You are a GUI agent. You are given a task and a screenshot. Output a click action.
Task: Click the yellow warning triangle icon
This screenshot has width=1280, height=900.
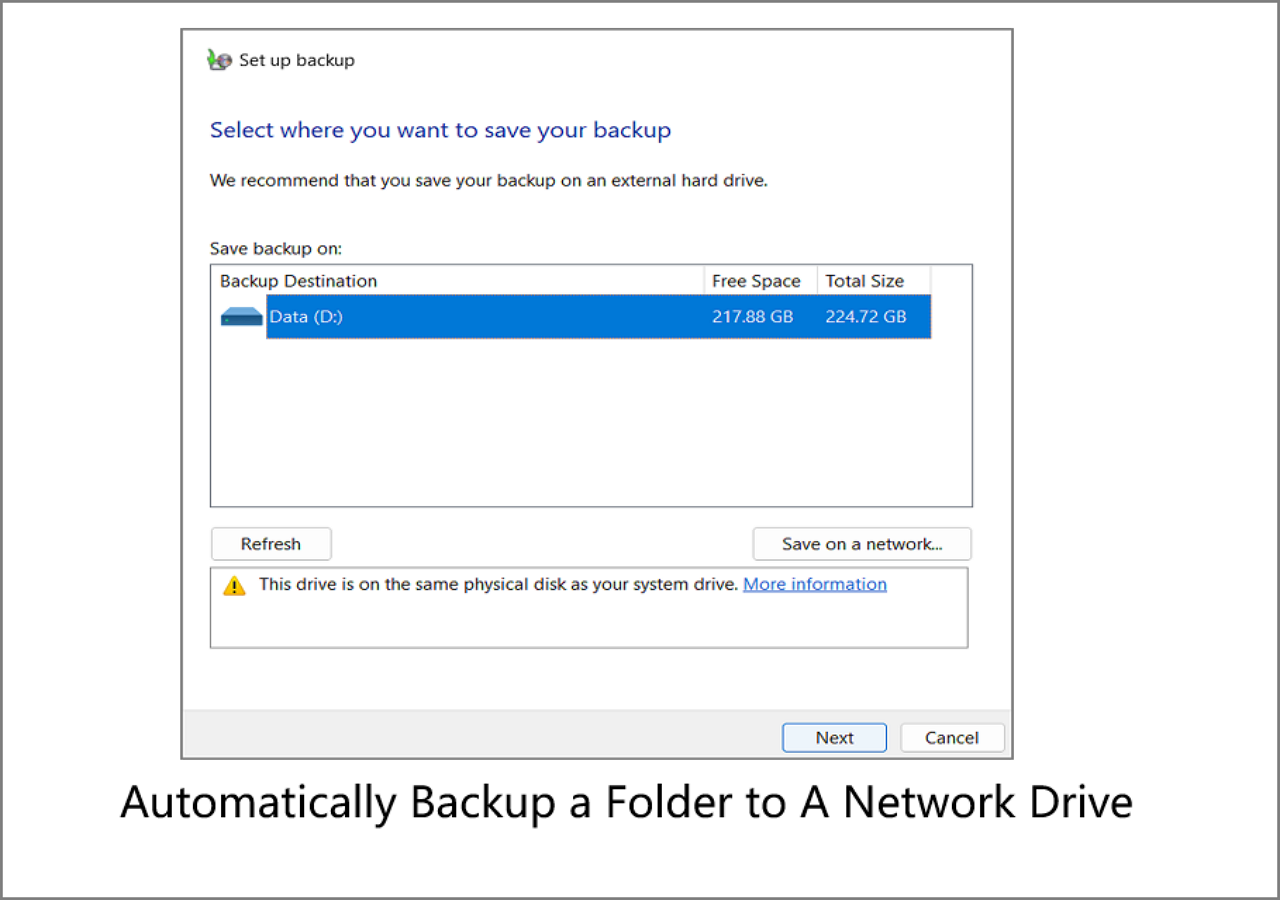pyautogui.click(x=234, y=586)
